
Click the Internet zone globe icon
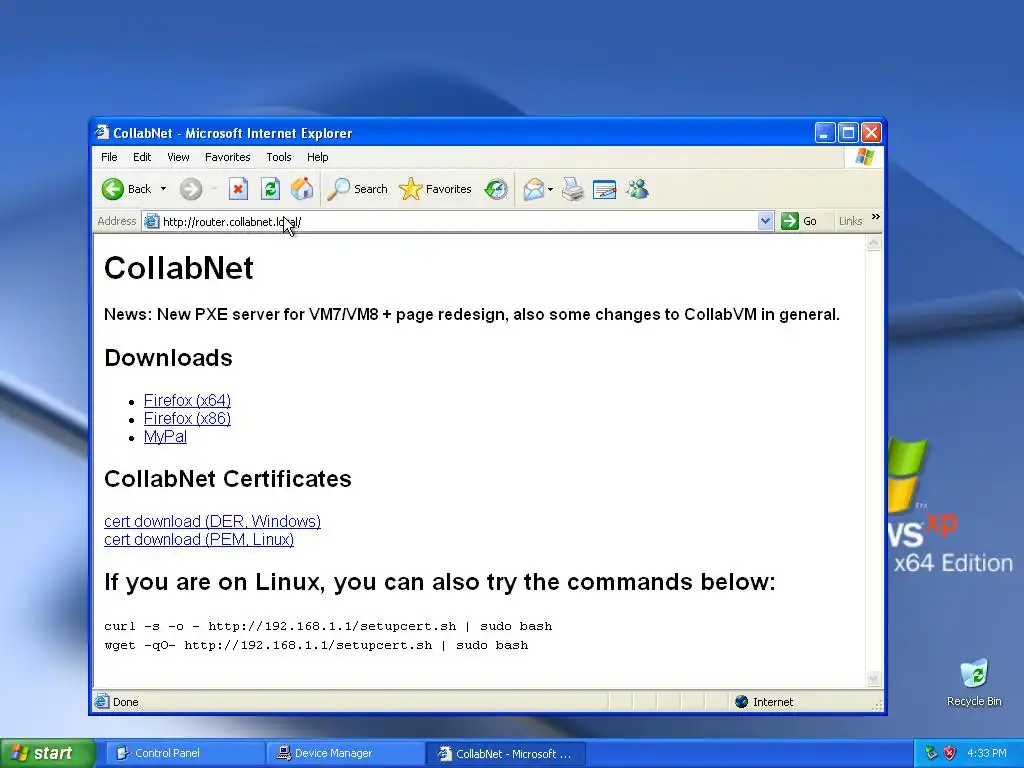[741, 702]
